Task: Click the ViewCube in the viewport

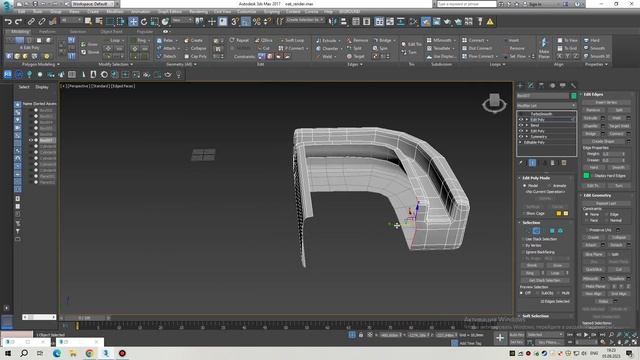Action: click(494, 103)
